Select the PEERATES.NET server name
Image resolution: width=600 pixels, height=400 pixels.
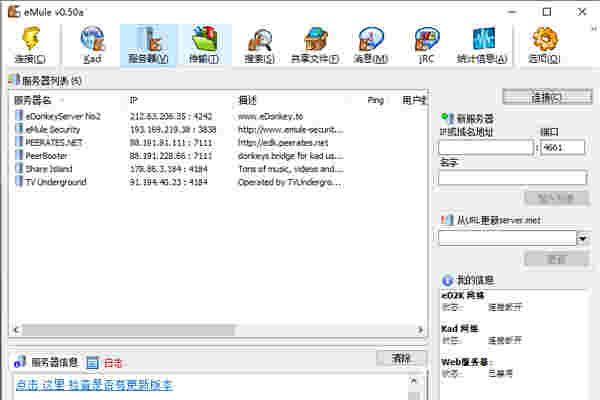[x=54, y=142]
